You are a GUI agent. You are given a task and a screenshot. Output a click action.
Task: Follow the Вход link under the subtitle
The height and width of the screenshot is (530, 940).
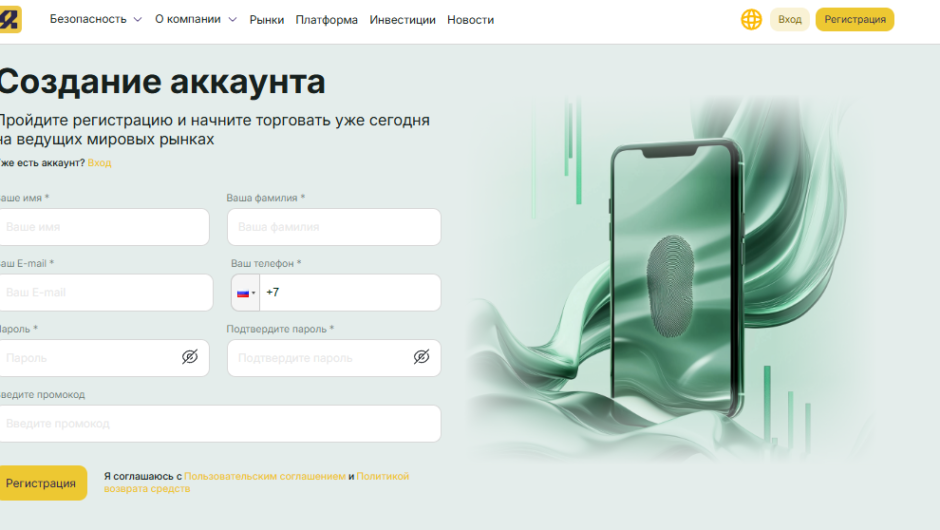point(99,162)
